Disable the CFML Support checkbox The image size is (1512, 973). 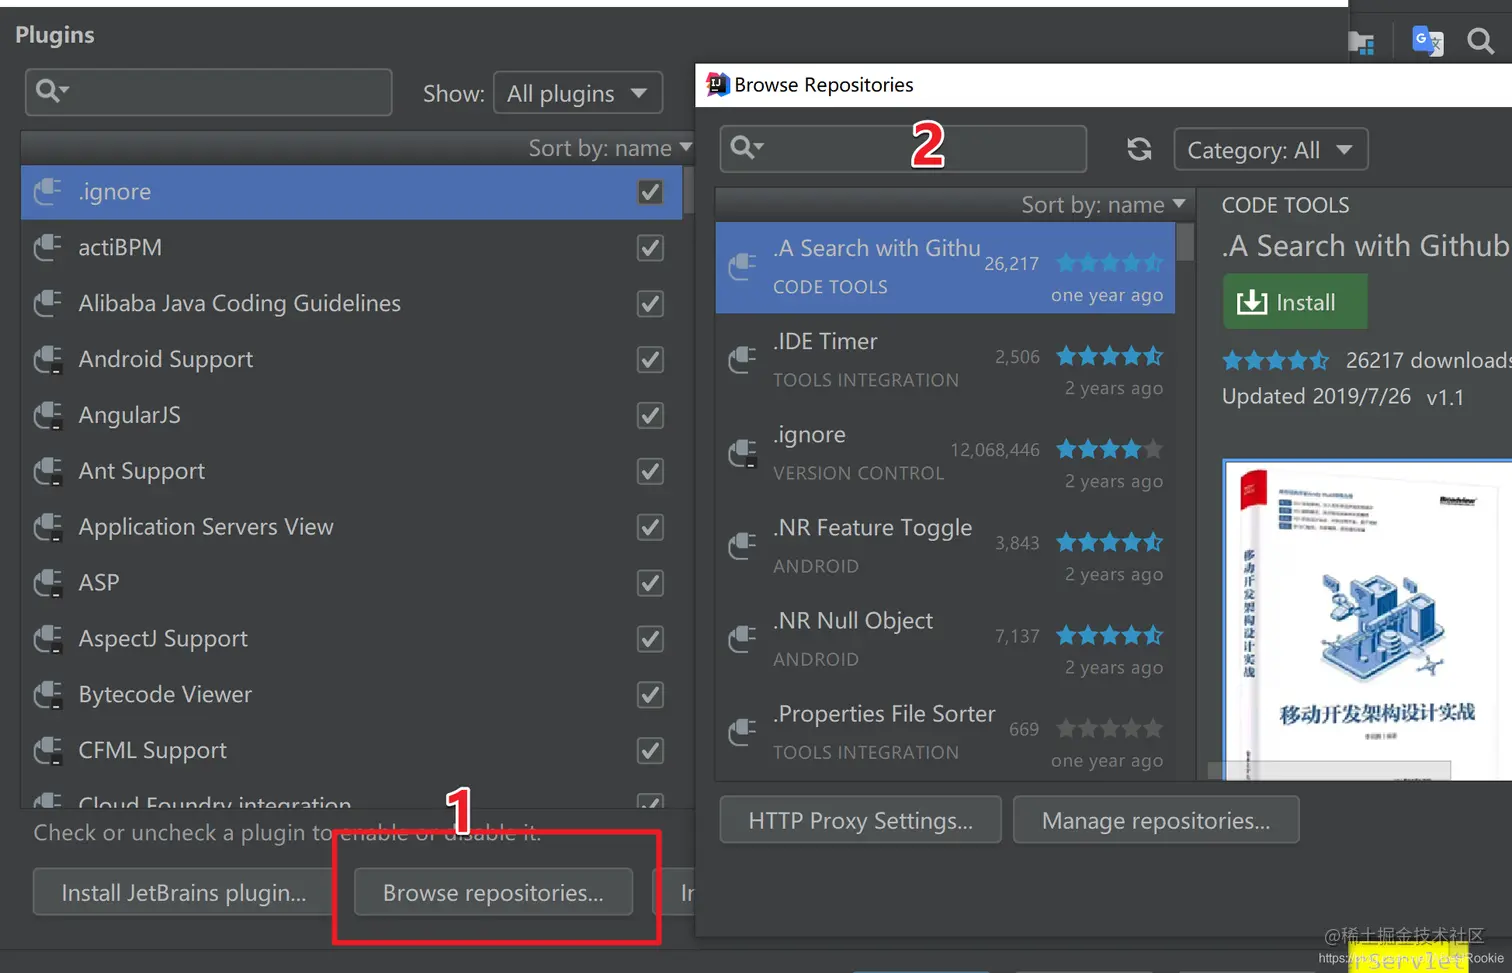tap(650, 751)
